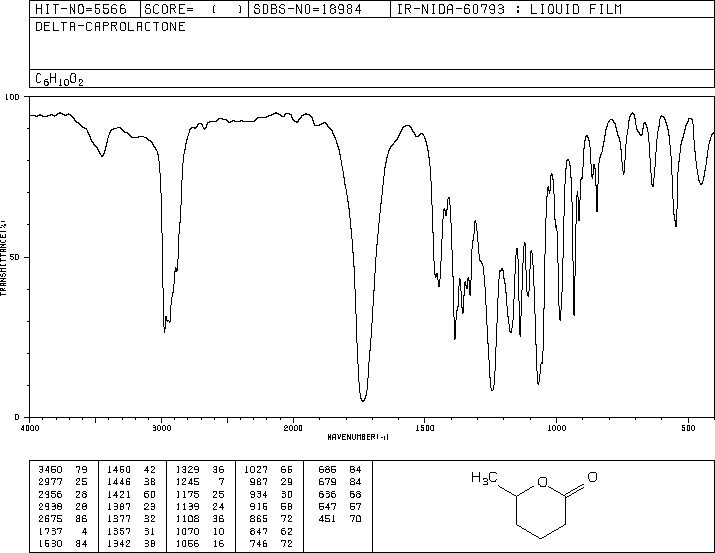This screenshot has height=553, width=715.
Task: Select peak value 1329 in the table
Action: point(187,470)
